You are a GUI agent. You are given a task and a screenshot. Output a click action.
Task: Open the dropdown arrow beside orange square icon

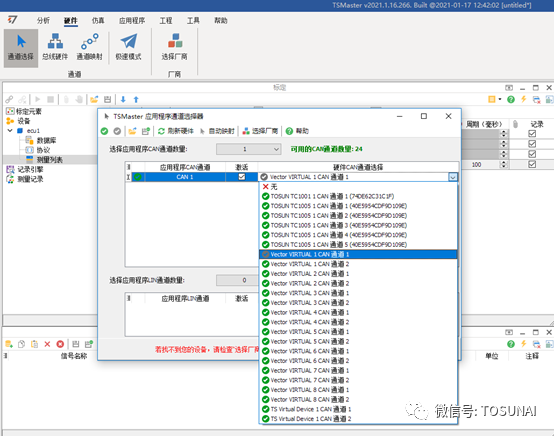coord(500,99)
